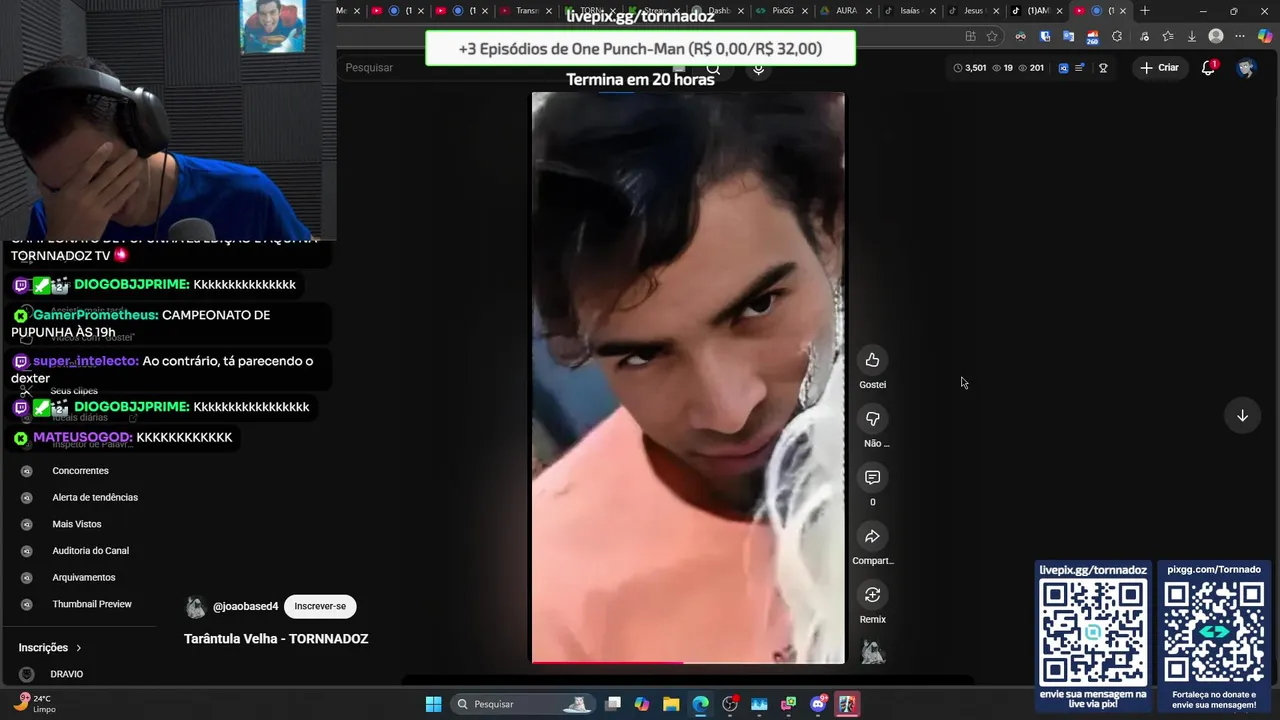This screenshot has width=1280, height=720.
Task: Open the @joaobased4 channel link
Action: 245,606
